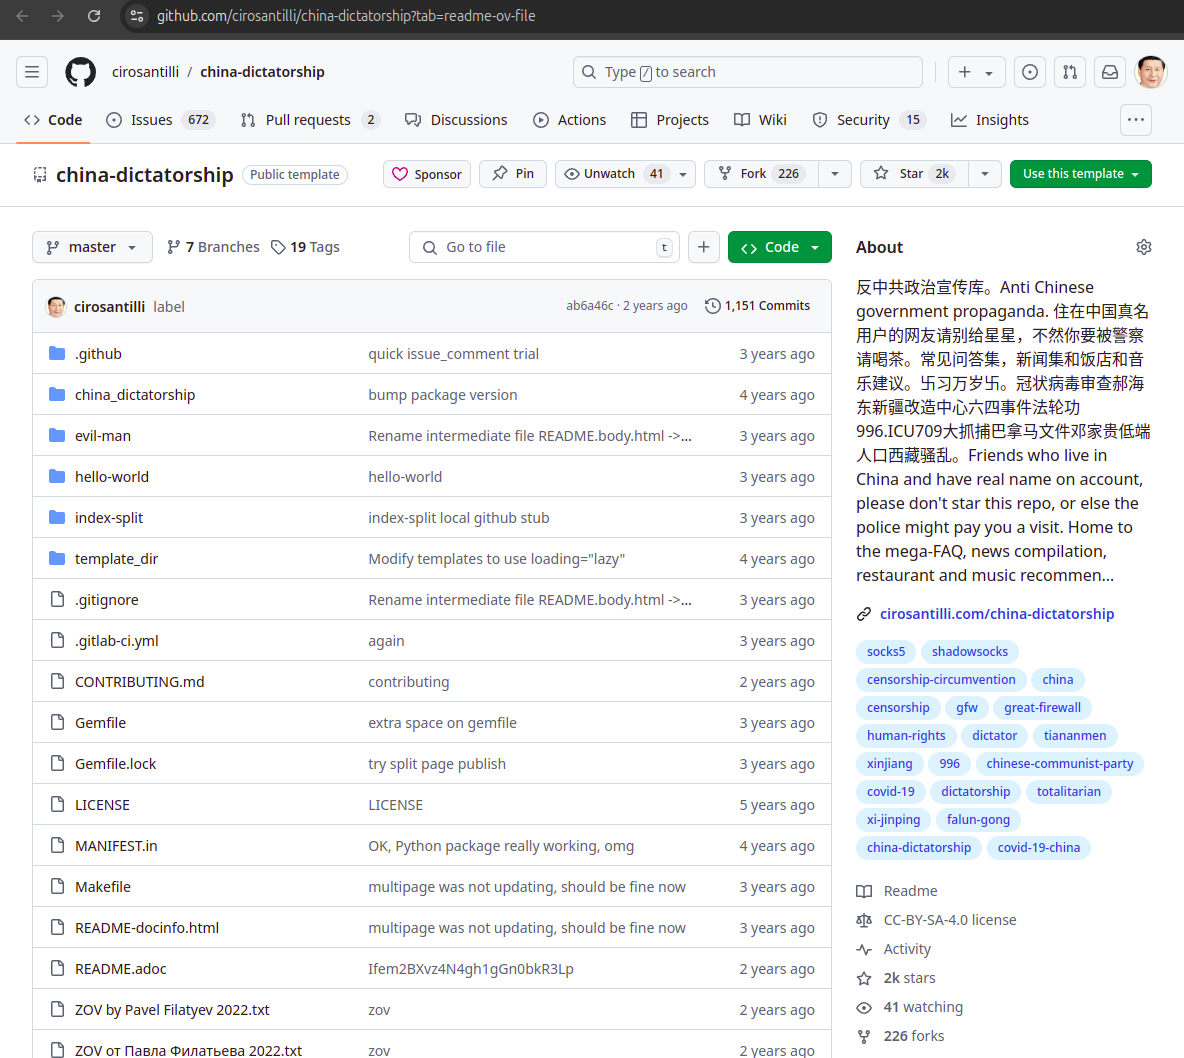Open the commit history clock icon

(712, 306)
